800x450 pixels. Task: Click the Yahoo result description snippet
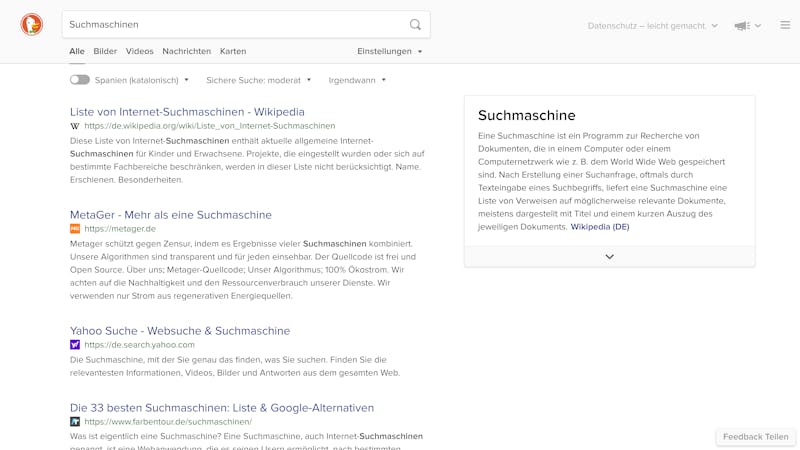(235, 366)
